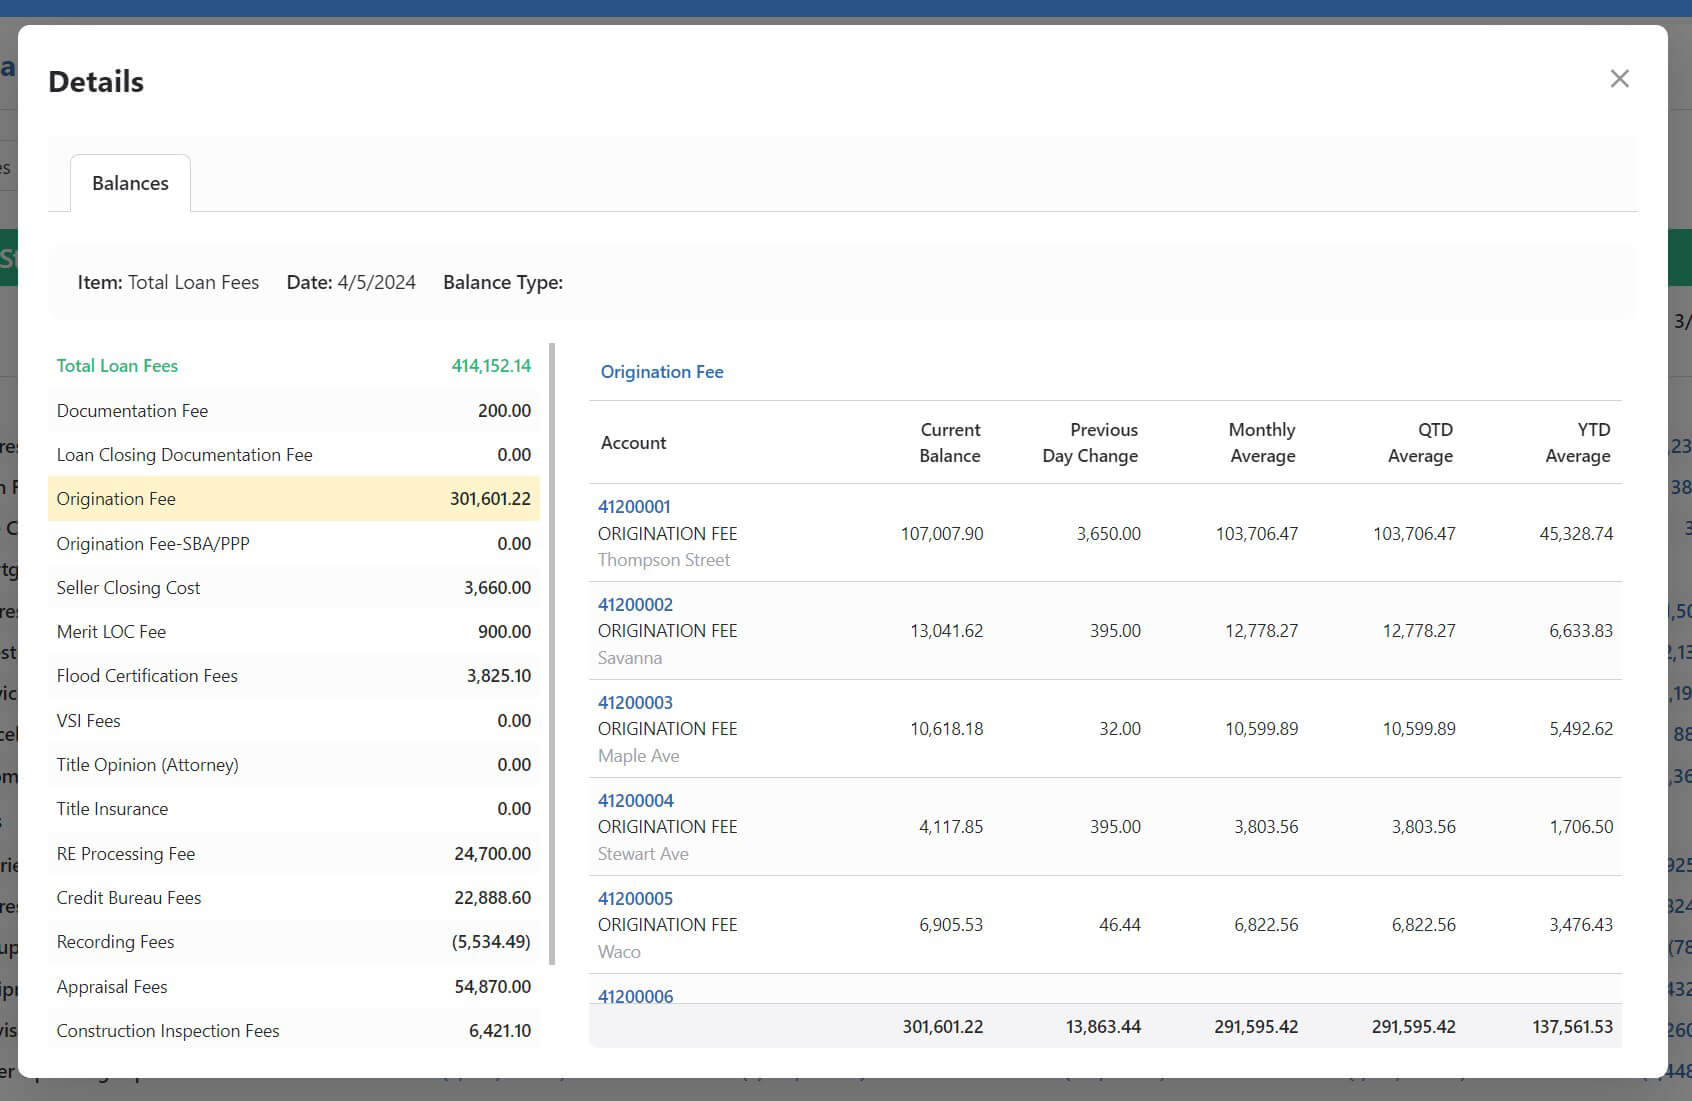
Task: Click the Origination Fee panel heading
Action: point(661,372)
